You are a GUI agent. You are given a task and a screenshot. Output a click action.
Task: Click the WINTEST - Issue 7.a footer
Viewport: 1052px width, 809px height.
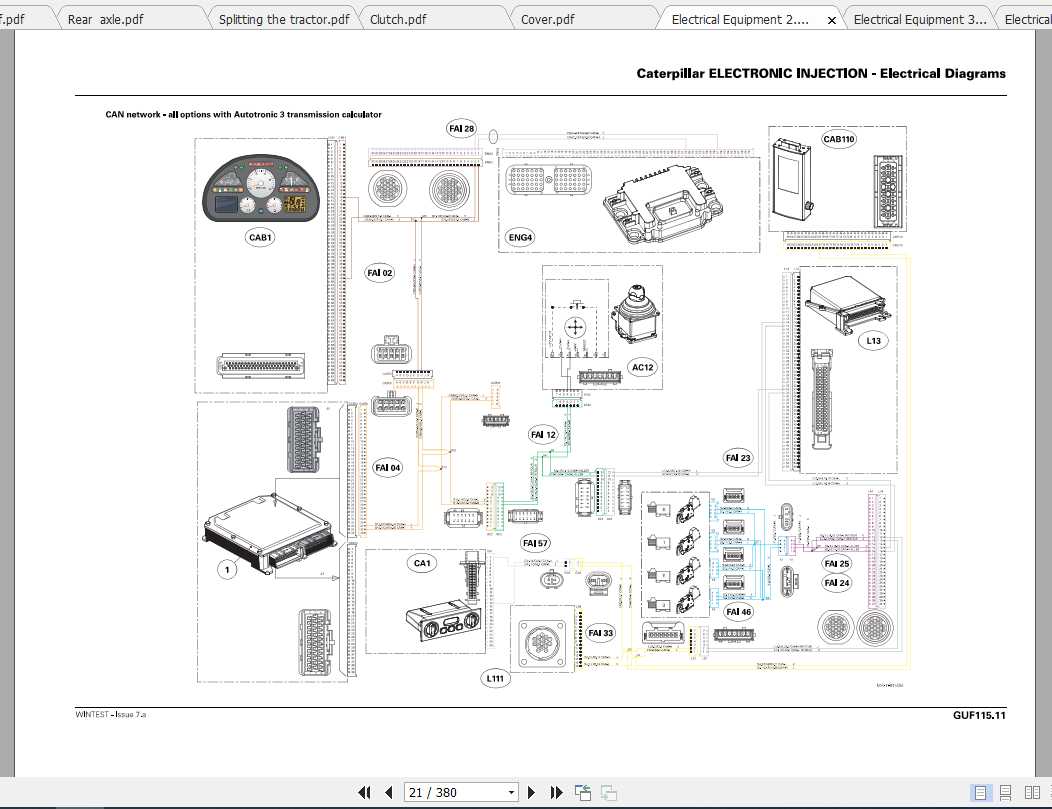pos(111,714)
